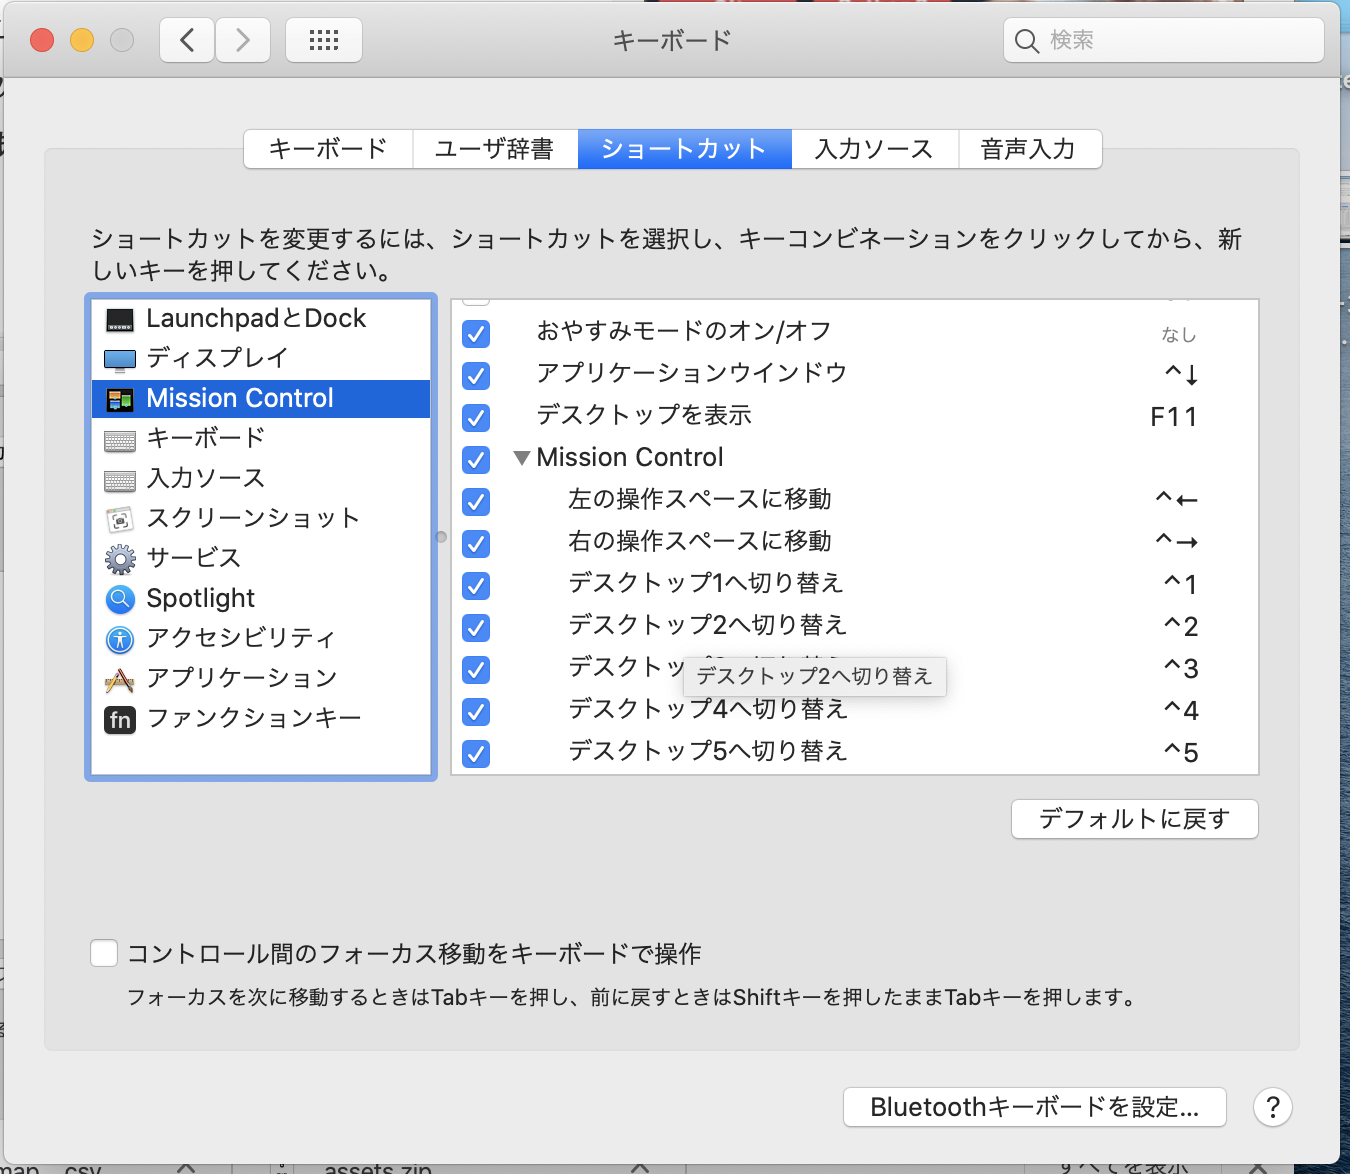Switch to the 入力ソース tab

[873, 148]
